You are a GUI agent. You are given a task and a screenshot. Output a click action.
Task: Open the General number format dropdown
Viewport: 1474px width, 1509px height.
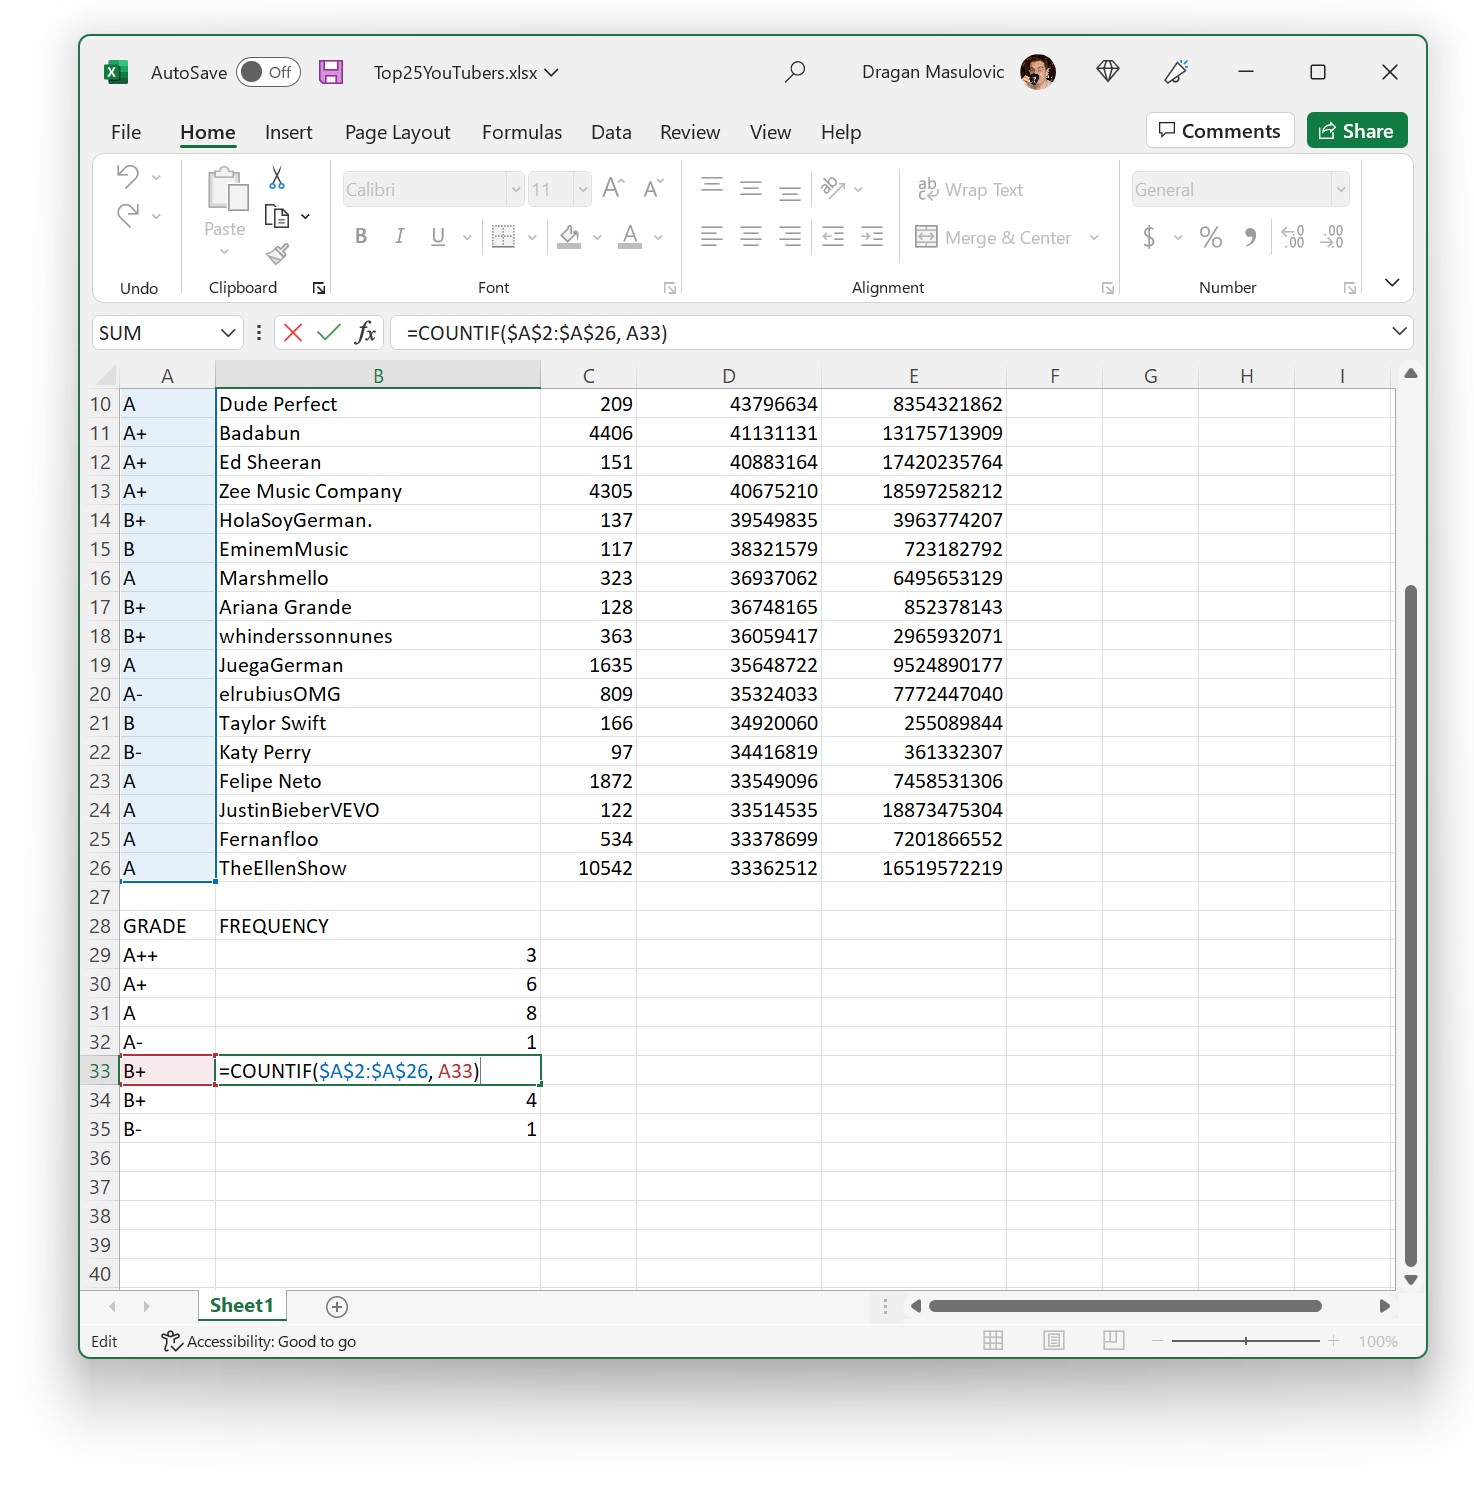tap(1340, 189)
